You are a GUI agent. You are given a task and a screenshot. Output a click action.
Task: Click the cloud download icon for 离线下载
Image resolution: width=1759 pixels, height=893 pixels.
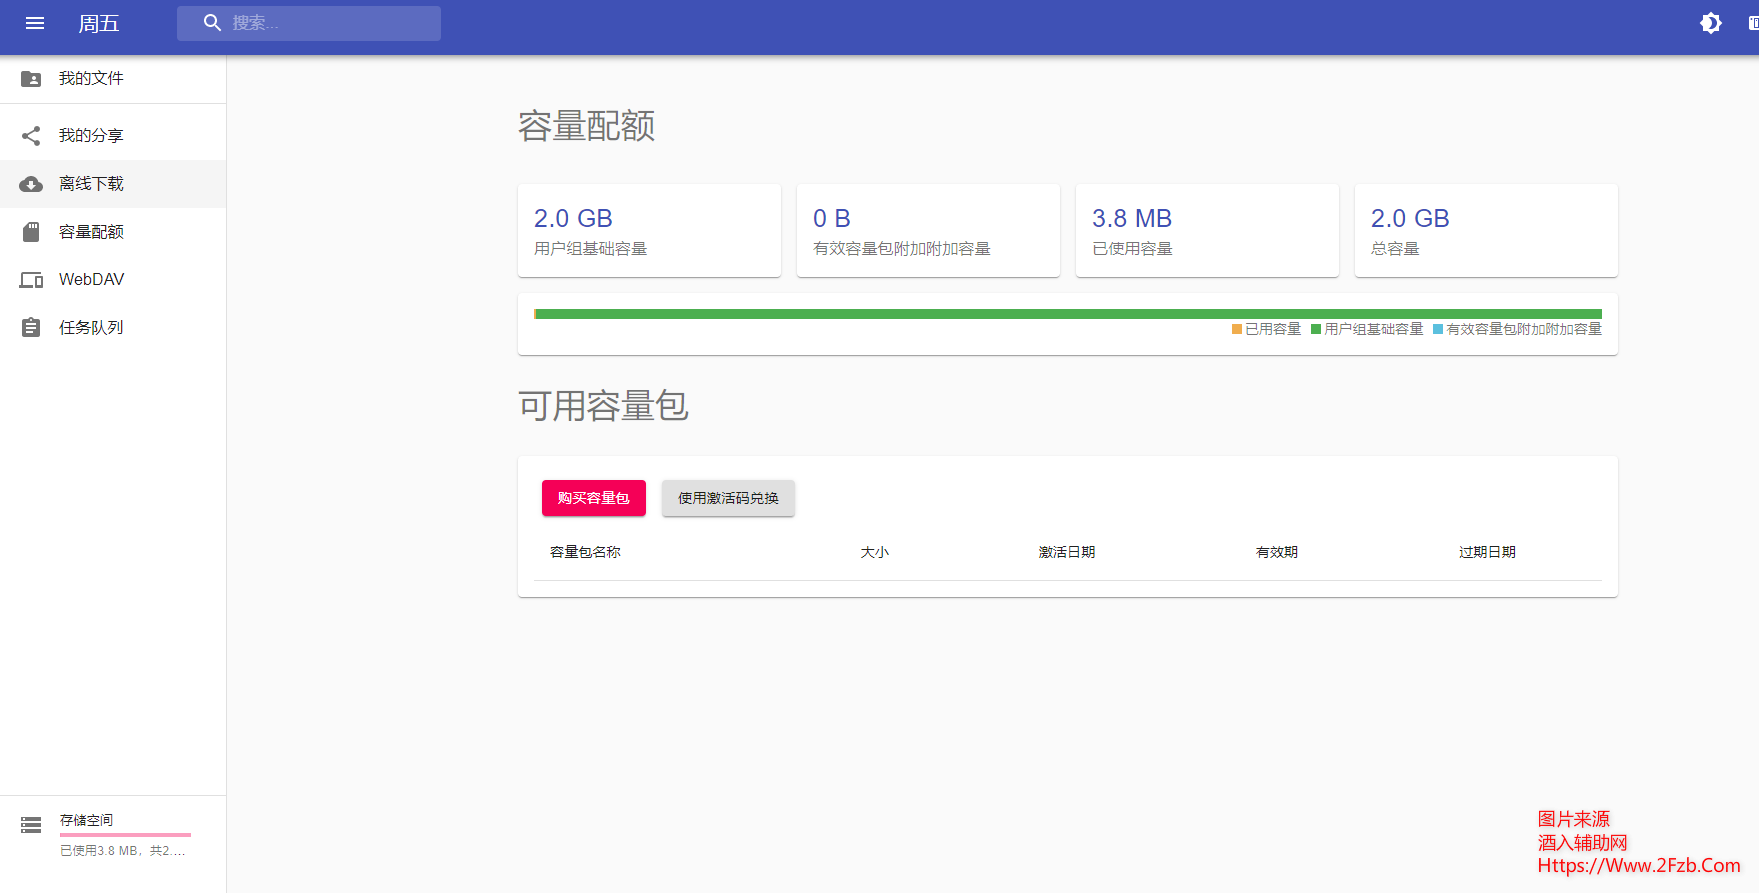[x=31, y=184]
